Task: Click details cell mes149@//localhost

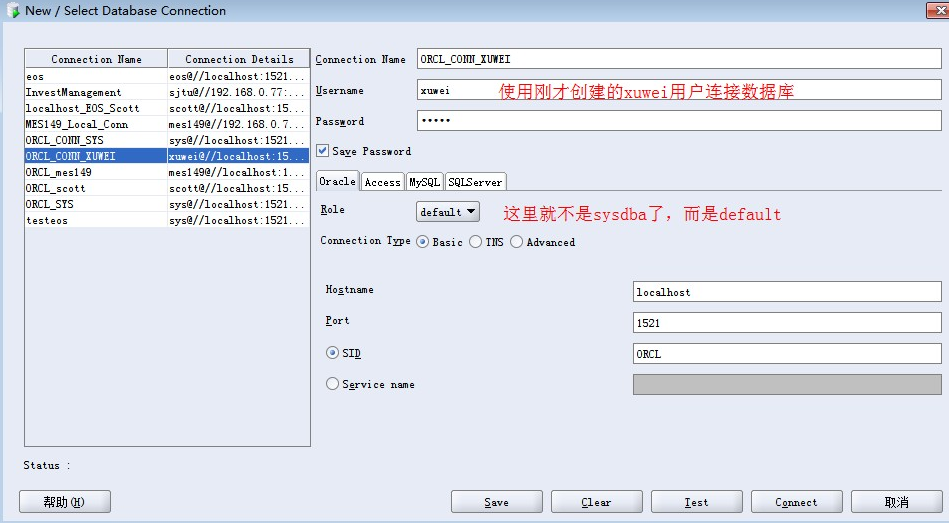Action: point(238,172)
